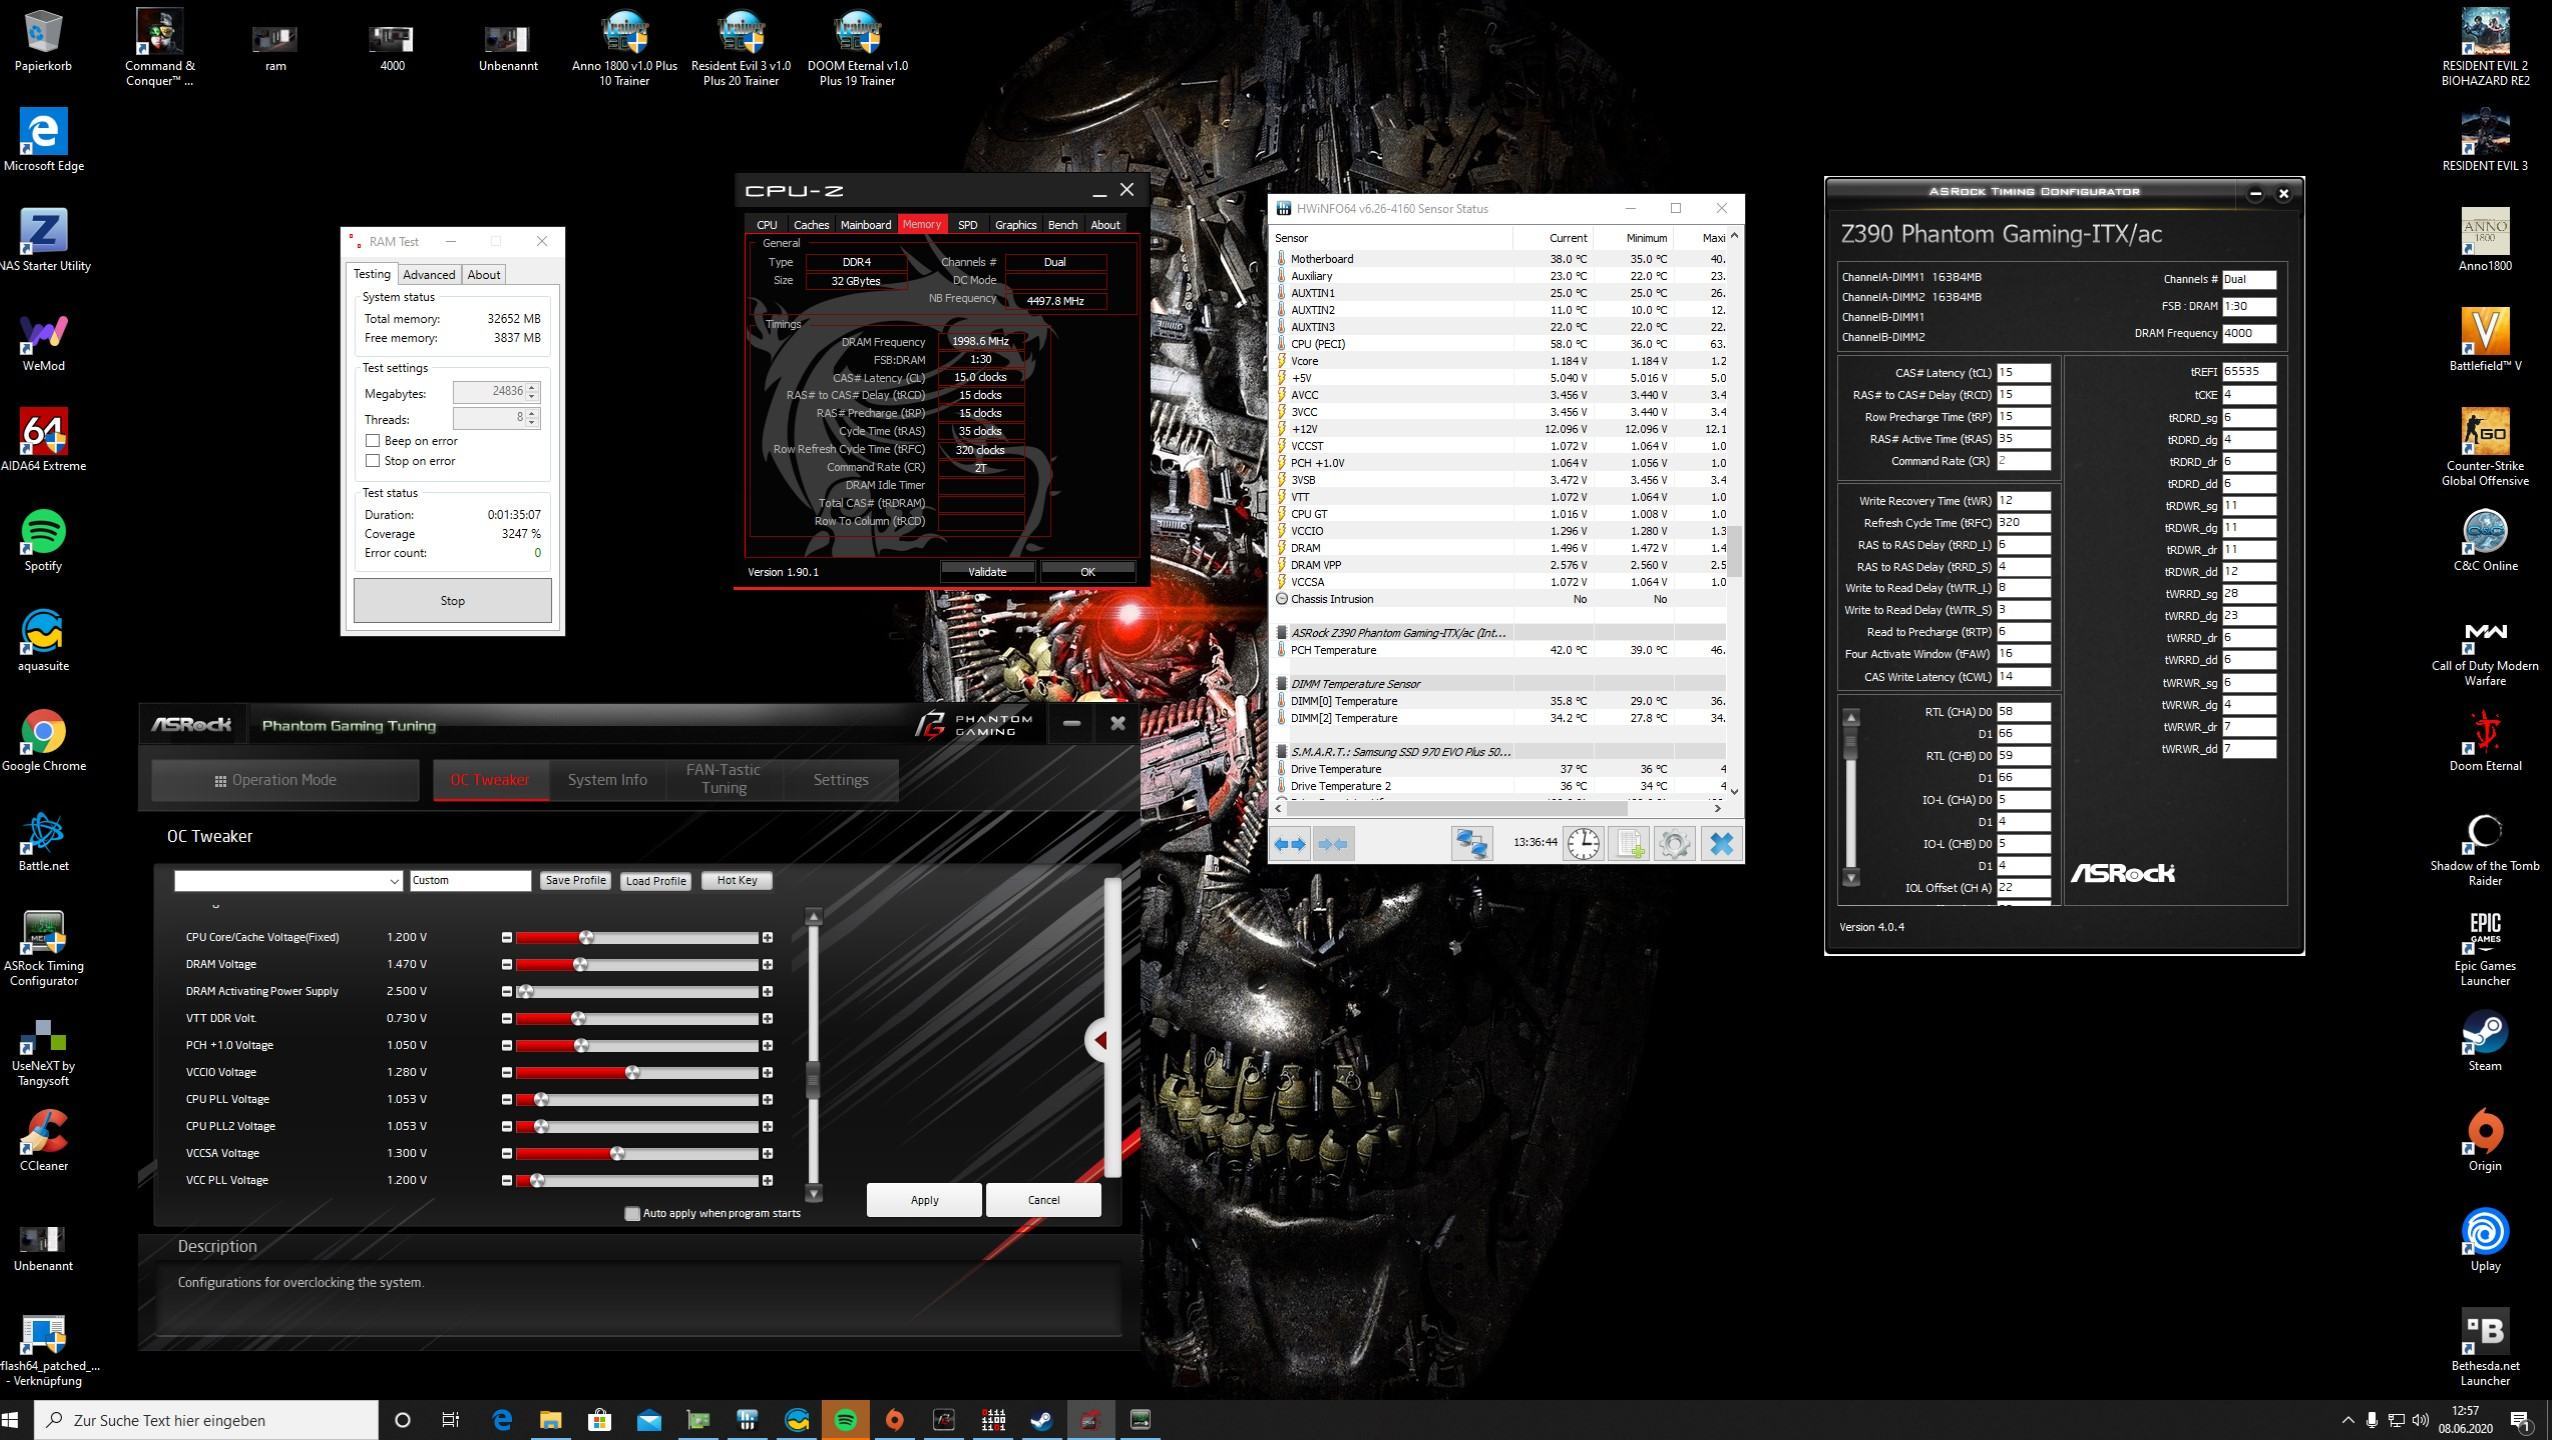The image size is (2552, 1440).
Task: Click Cancel button in OC Tweaker
Action: point(1043,1200)
